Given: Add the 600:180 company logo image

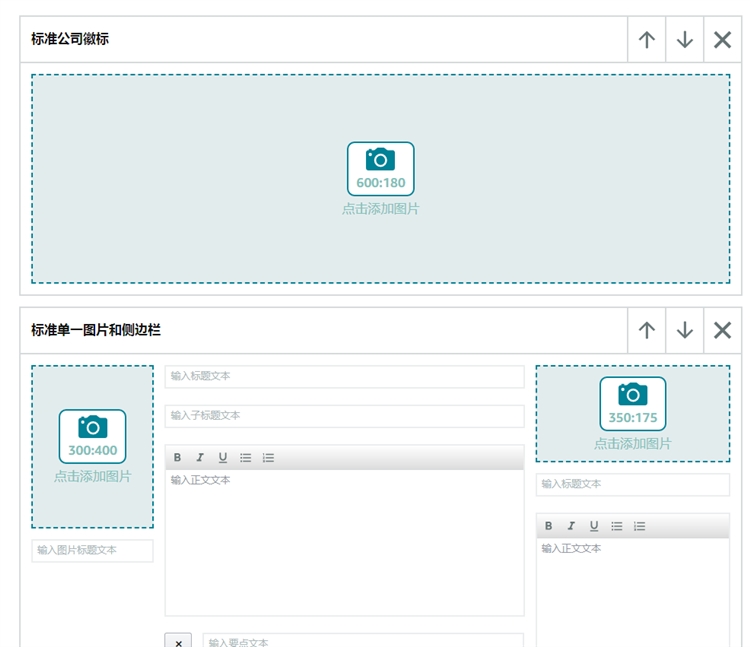Looking at the screenshot, I should [x=380, y=179].
